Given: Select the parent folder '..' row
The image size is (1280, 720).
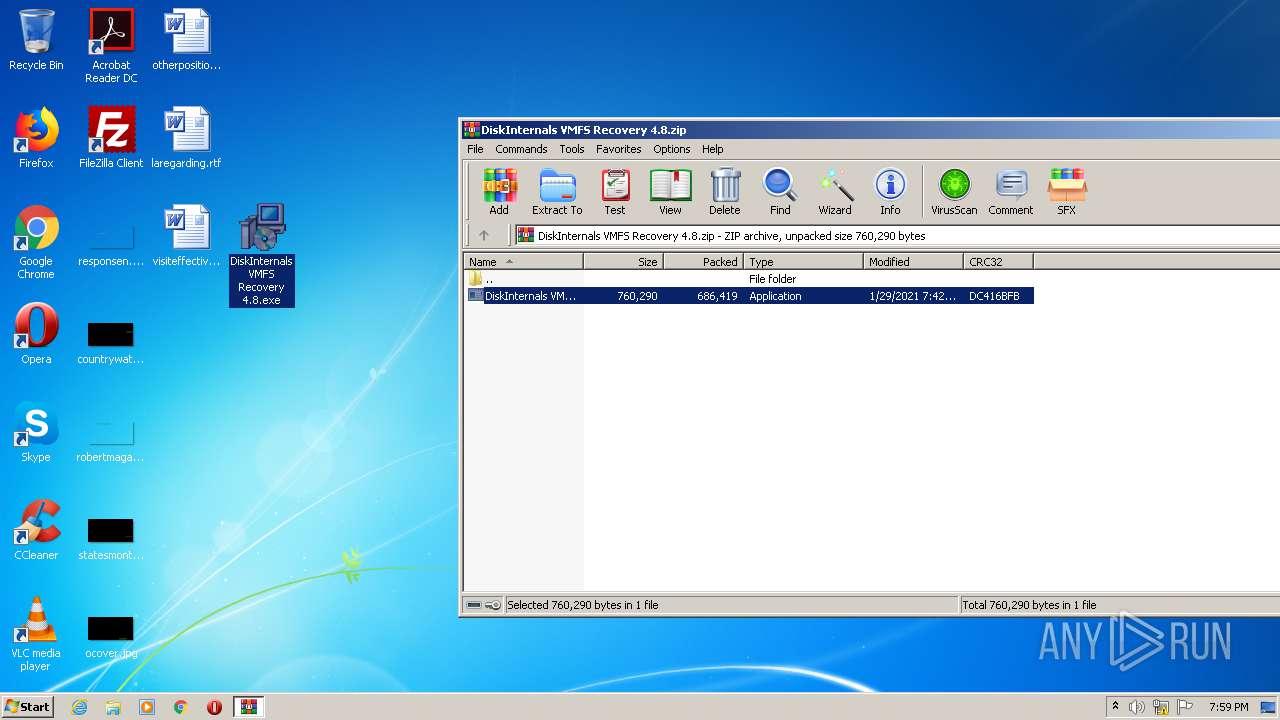Looking at the screenshot, I should (749, 279).
